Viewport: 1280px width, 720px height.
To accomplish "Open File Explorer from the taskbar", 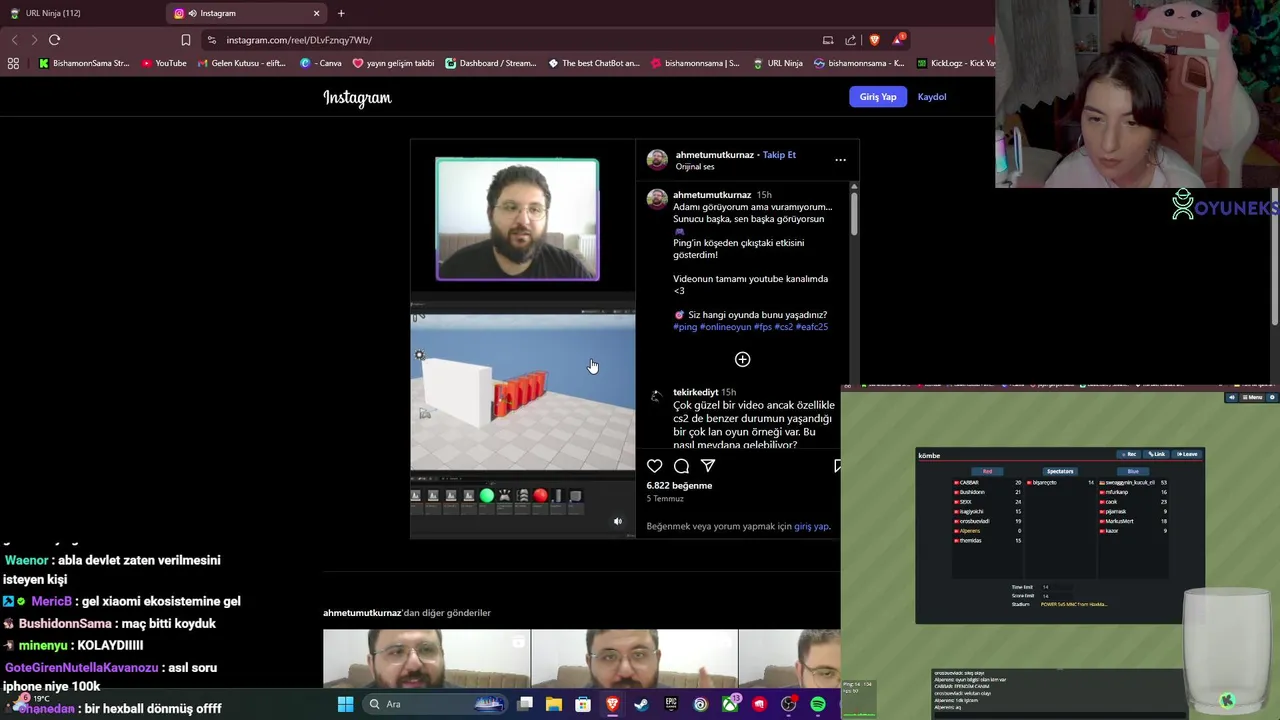I will 554,704.
